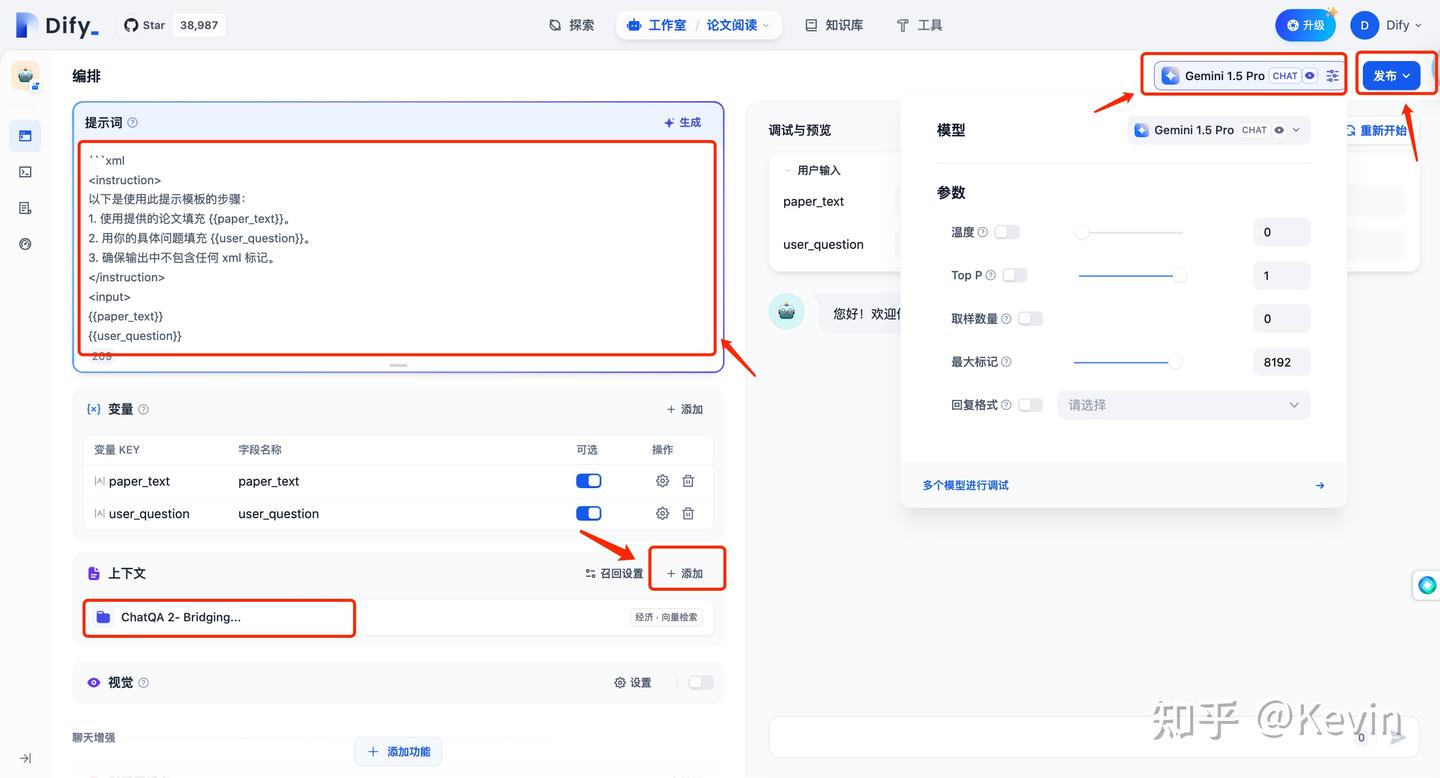Click 多个模型进行调试 link
This screenshot has width=1440, height=778.
tap(965, 485)
